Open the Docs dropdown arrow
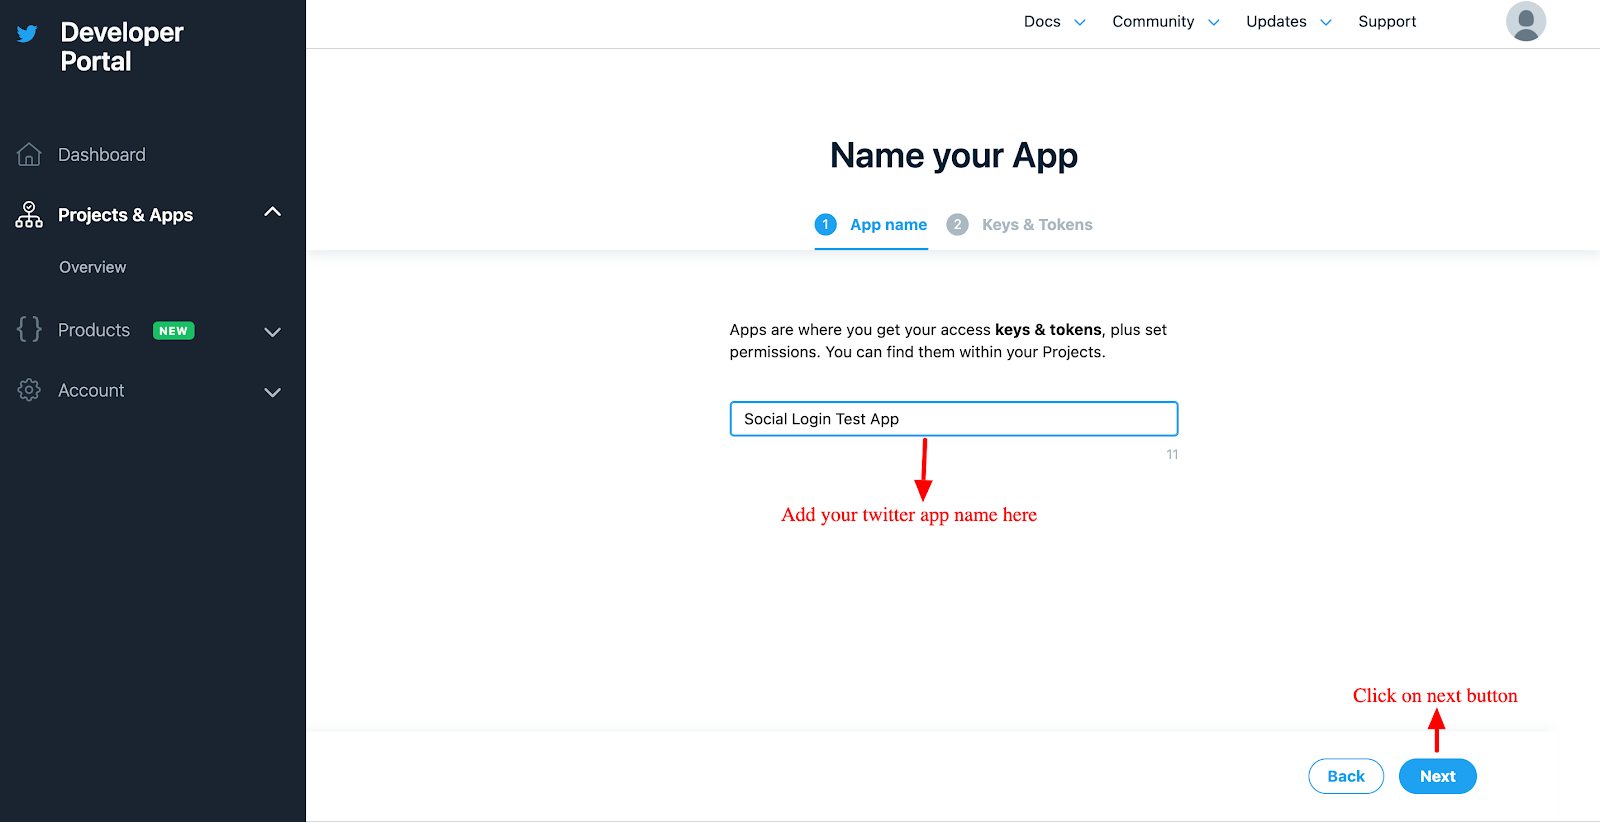This screenshot has width=1600, height=822. coord(1080,23)
